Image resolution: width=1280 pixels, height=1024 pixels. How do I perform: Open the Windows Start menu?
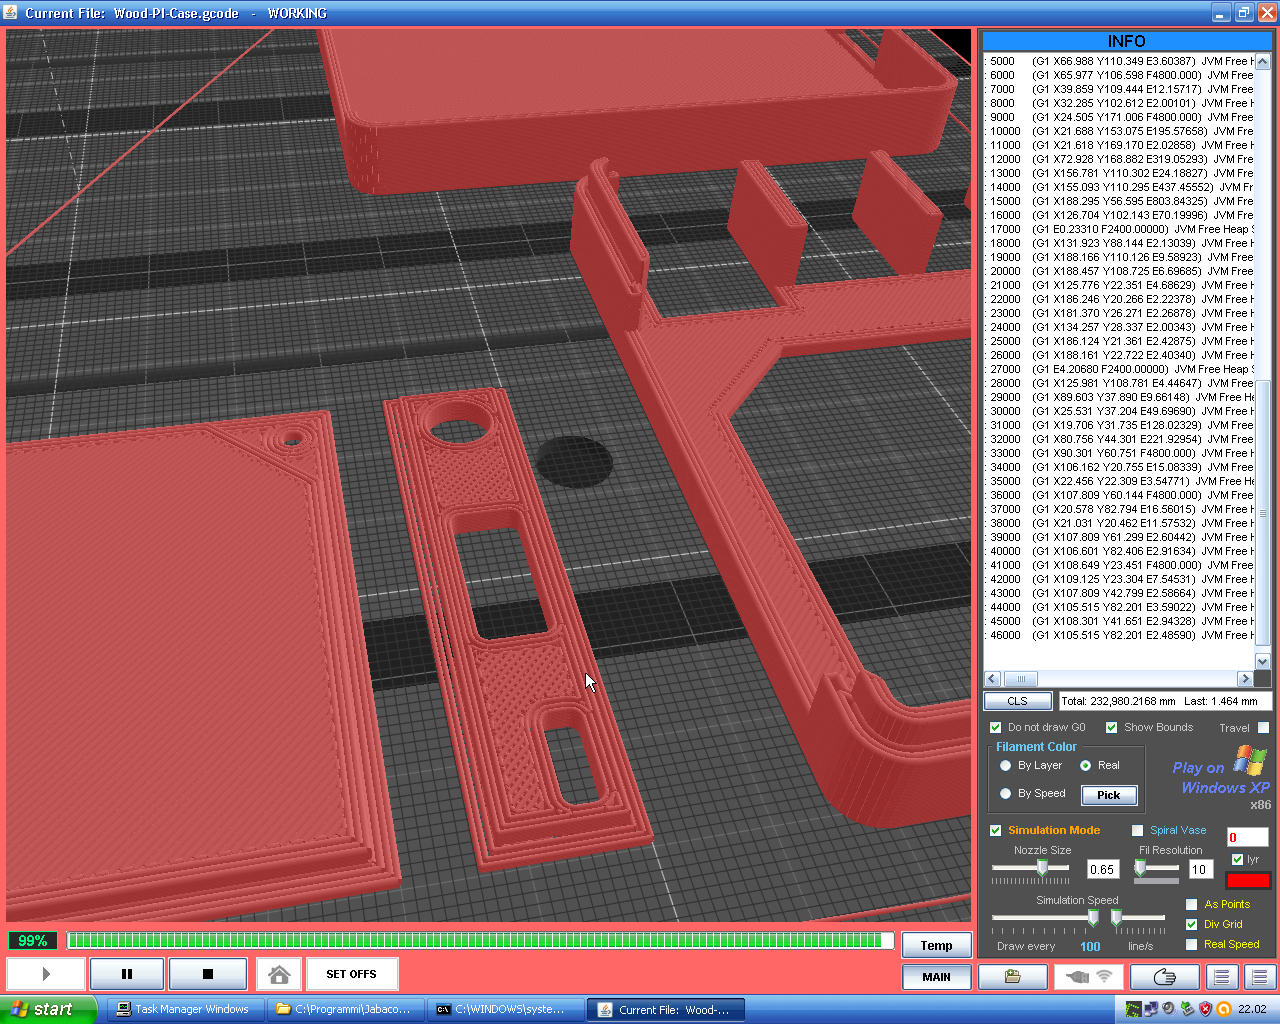(48, 1009)
